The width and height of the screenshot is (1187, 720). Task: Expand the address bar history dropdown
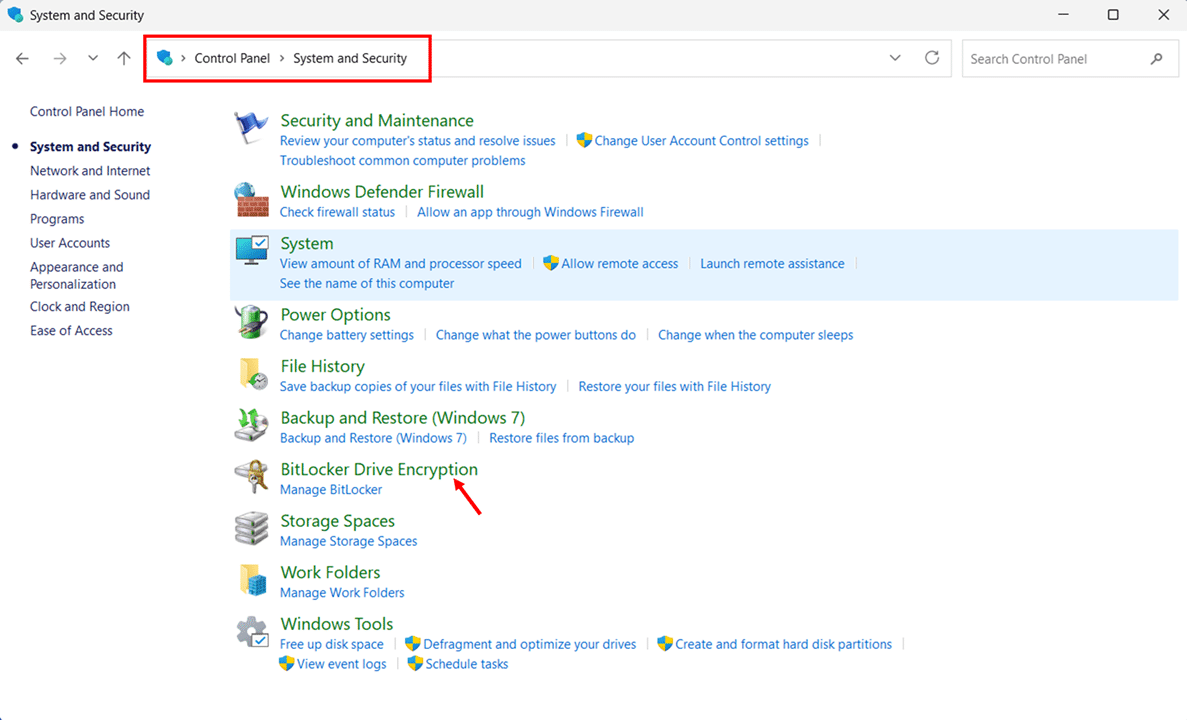pyautogui.click(x=895, y=58)
